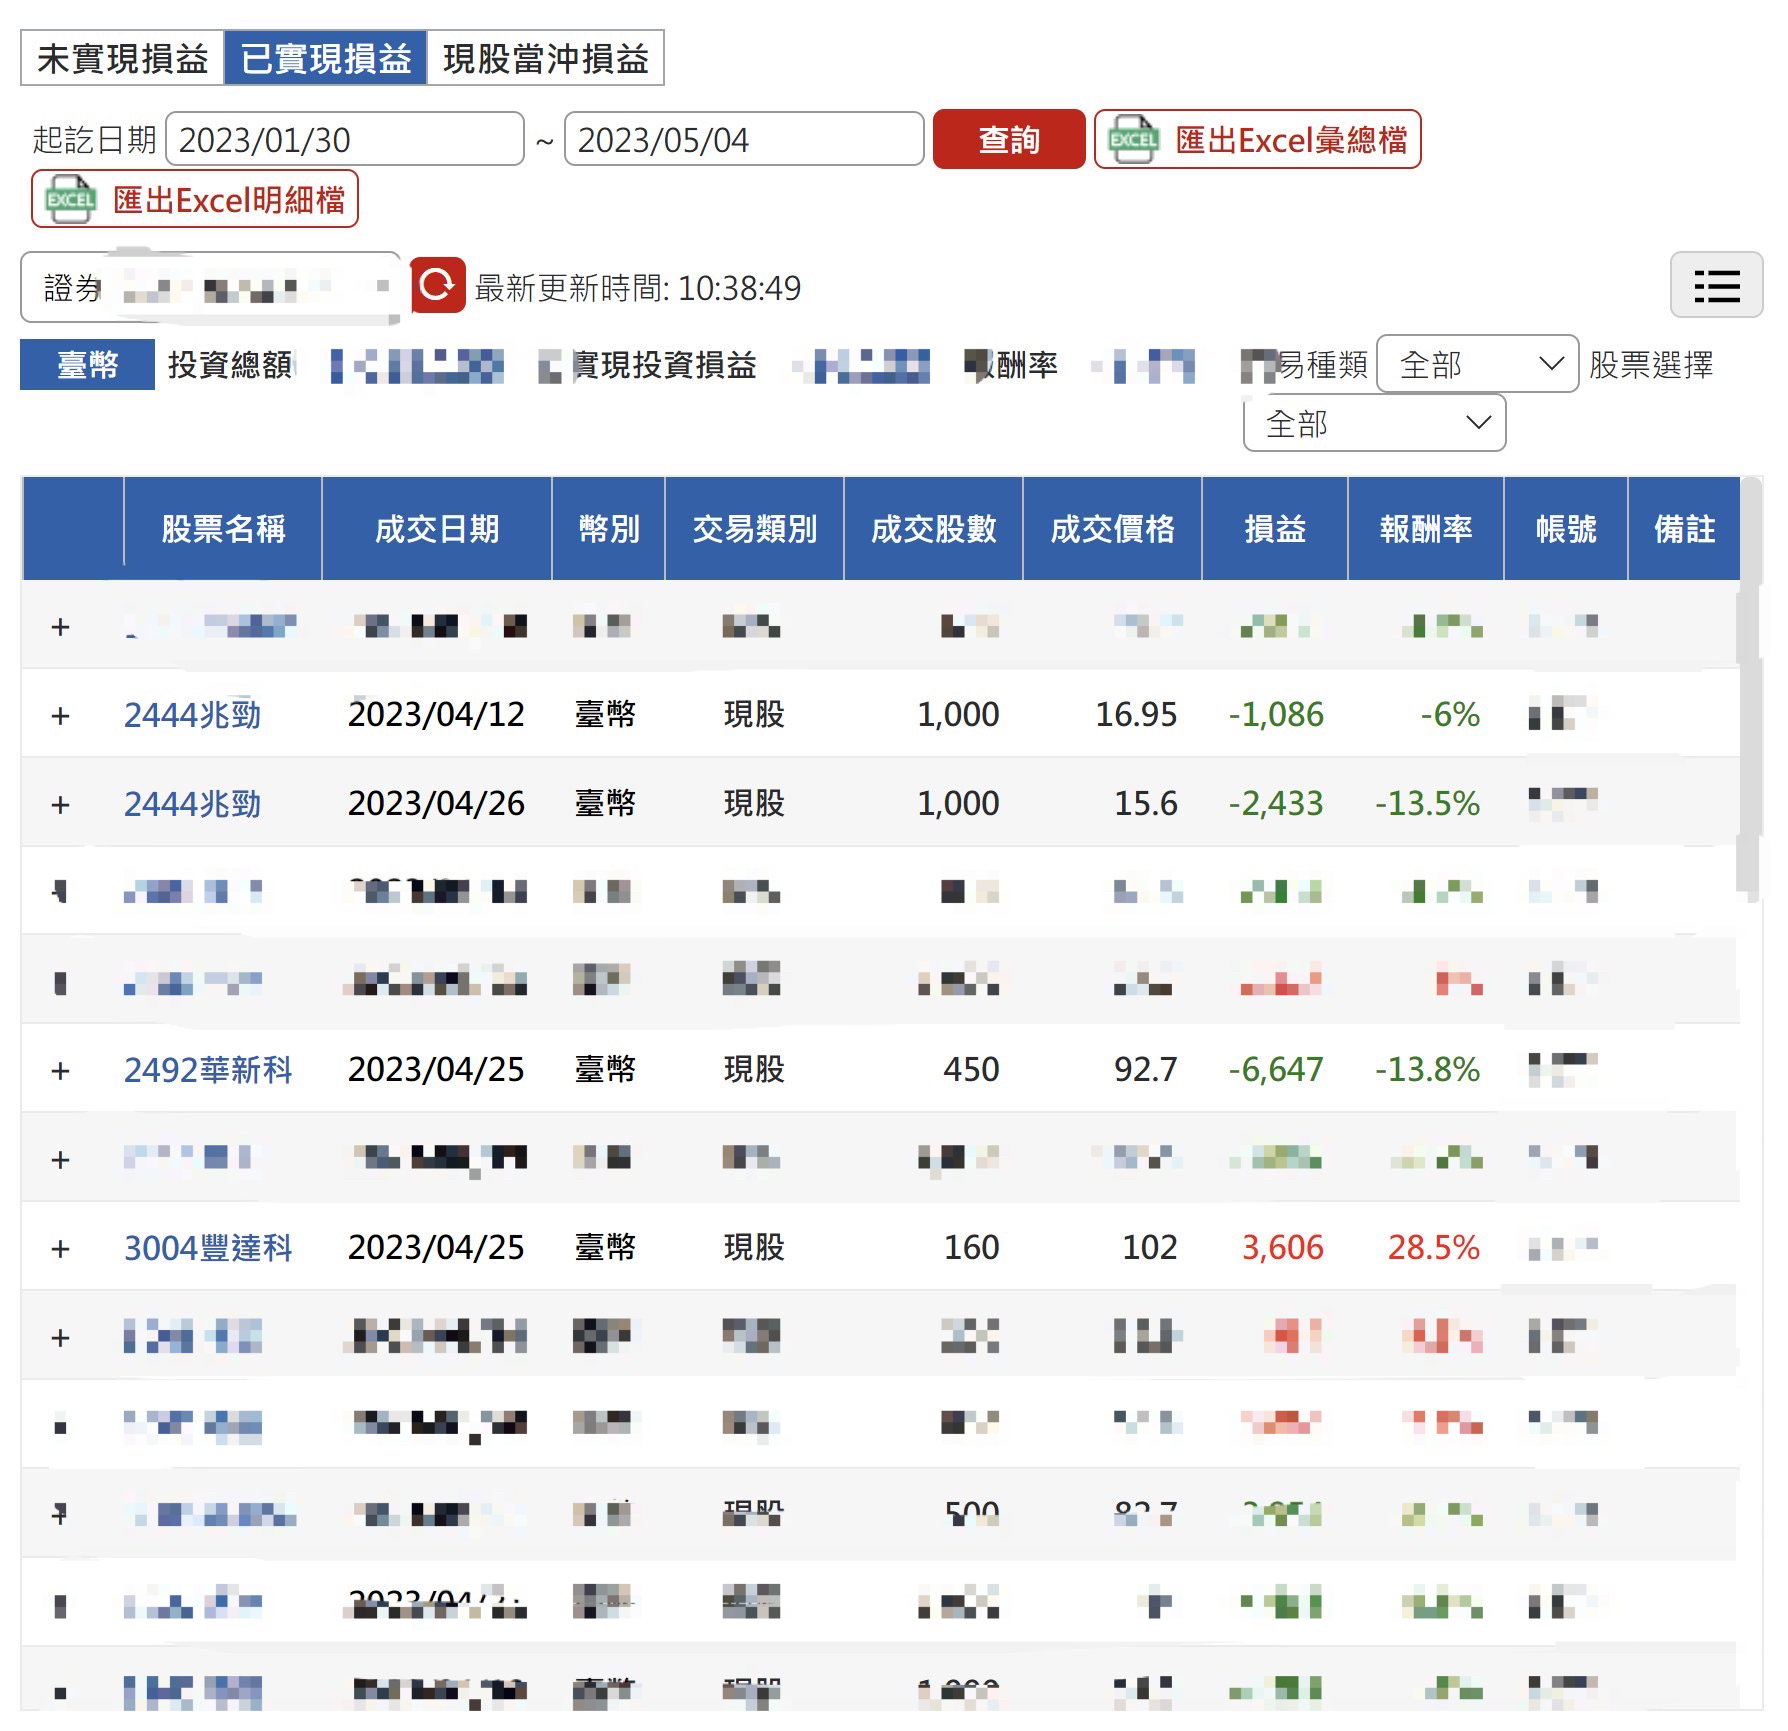The width and height of the screenshot is (1788, 1731).
Task: Click the vertical scrollbar of the table
Action: (x=1750, y=690)
